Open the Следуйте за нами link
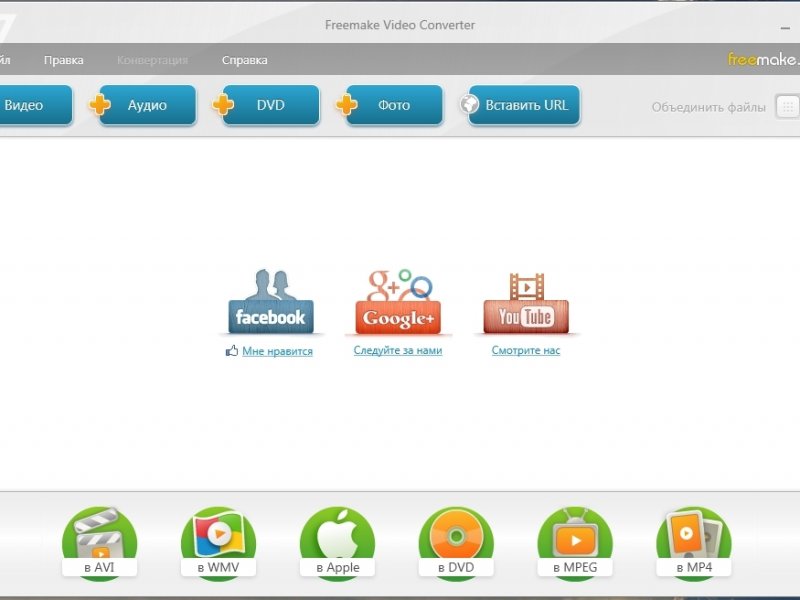This screenshot has width=800, height=600. click(398, 351)
